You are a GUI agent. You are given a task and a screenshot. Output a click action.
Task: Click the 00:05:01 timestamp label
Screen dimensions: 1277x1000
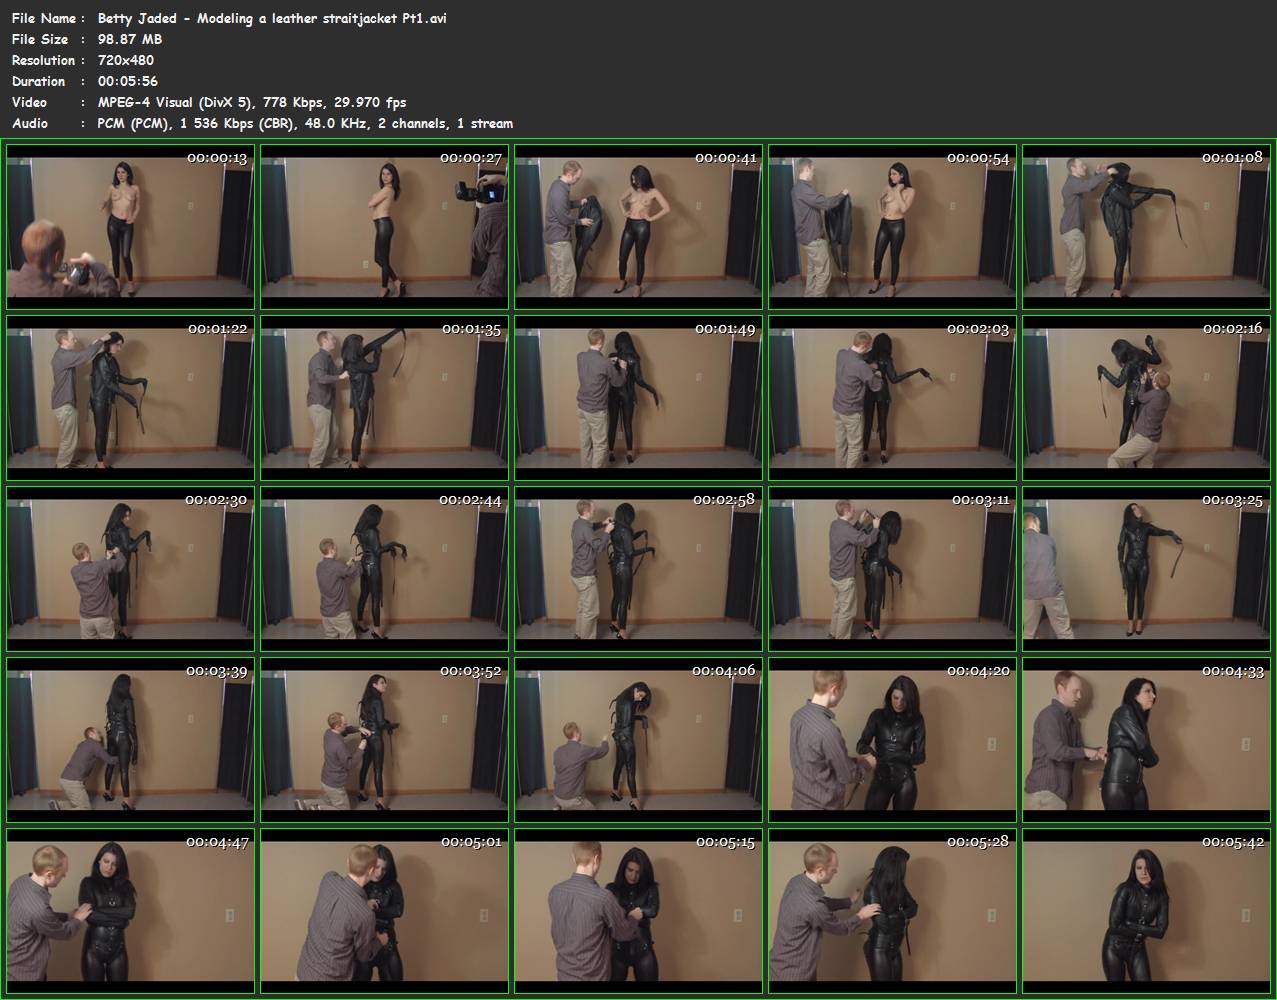471,842
